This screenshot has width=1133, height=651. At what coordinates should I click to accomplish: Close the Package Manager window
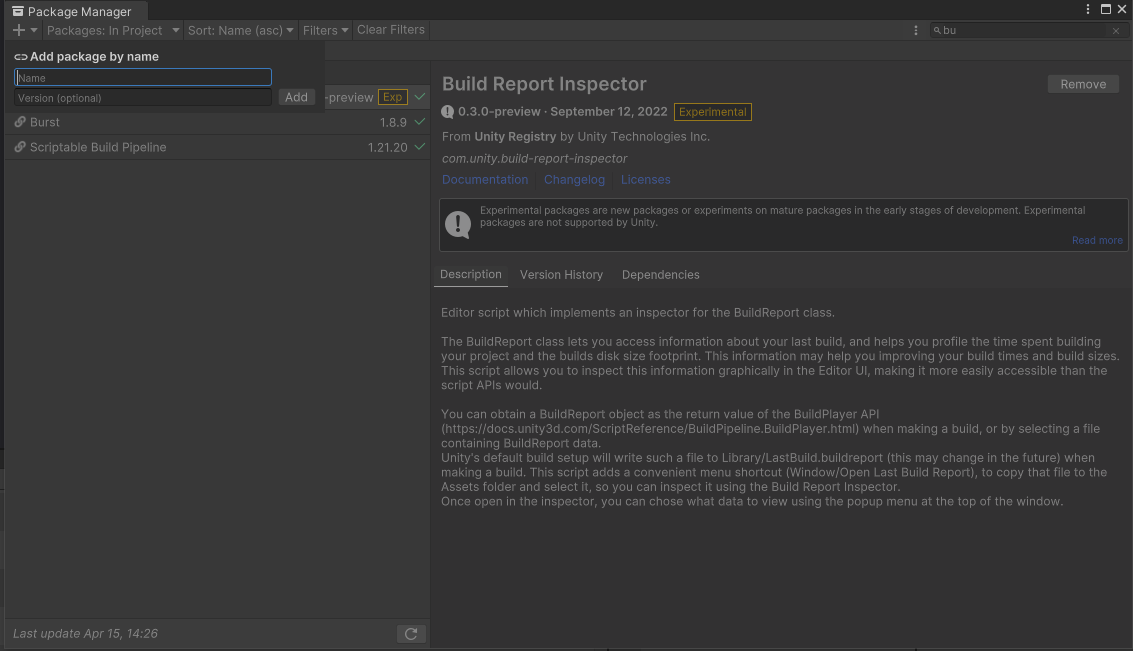tap(1122, 9)
